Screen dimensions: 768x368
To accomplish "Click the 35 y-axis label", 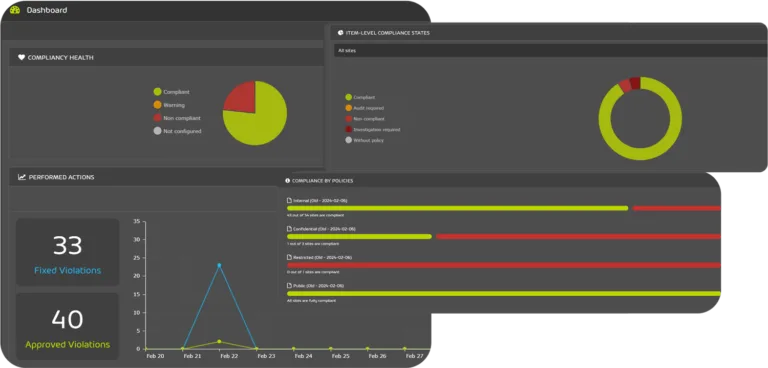I will (x=137, y=221).
